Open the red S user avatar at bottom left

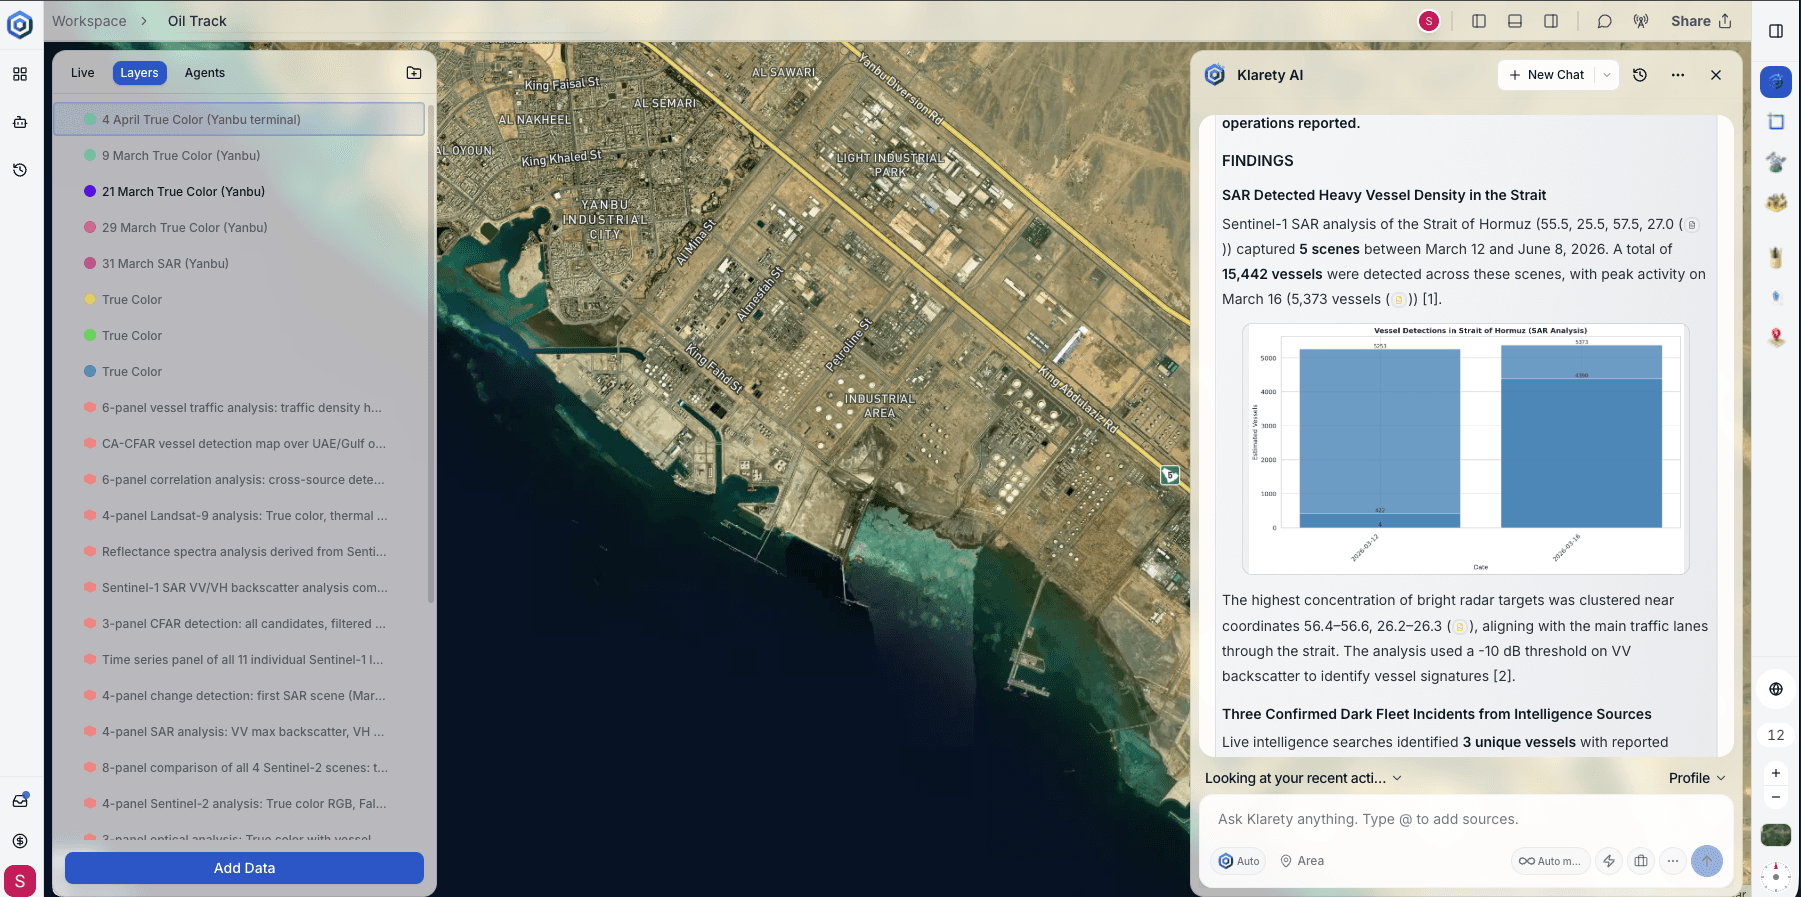click(x=20, y=881)
